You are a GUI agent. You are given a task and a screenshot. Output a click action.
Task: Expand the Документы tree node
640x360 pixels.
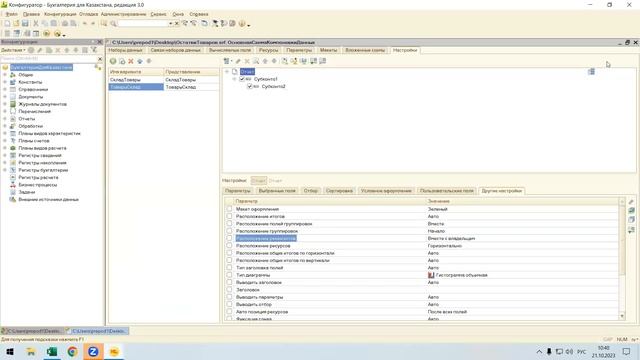coord(5,97)
